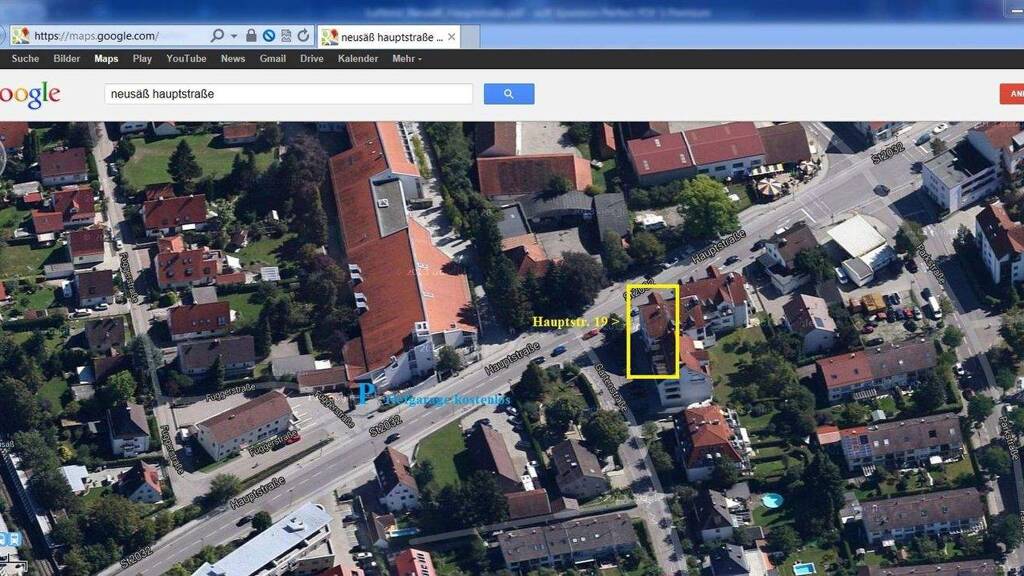Viewport: 1024px width, 576px height.
Task: Click the red button at right of search bar
Action: point(1011,94)
